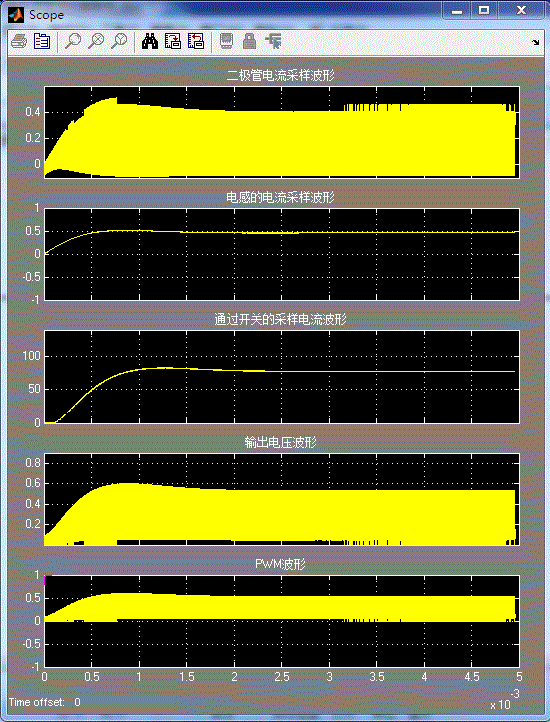The image size is (550, 722).
Task: Toggle the Floating scope button
Action: coord(226,42)
